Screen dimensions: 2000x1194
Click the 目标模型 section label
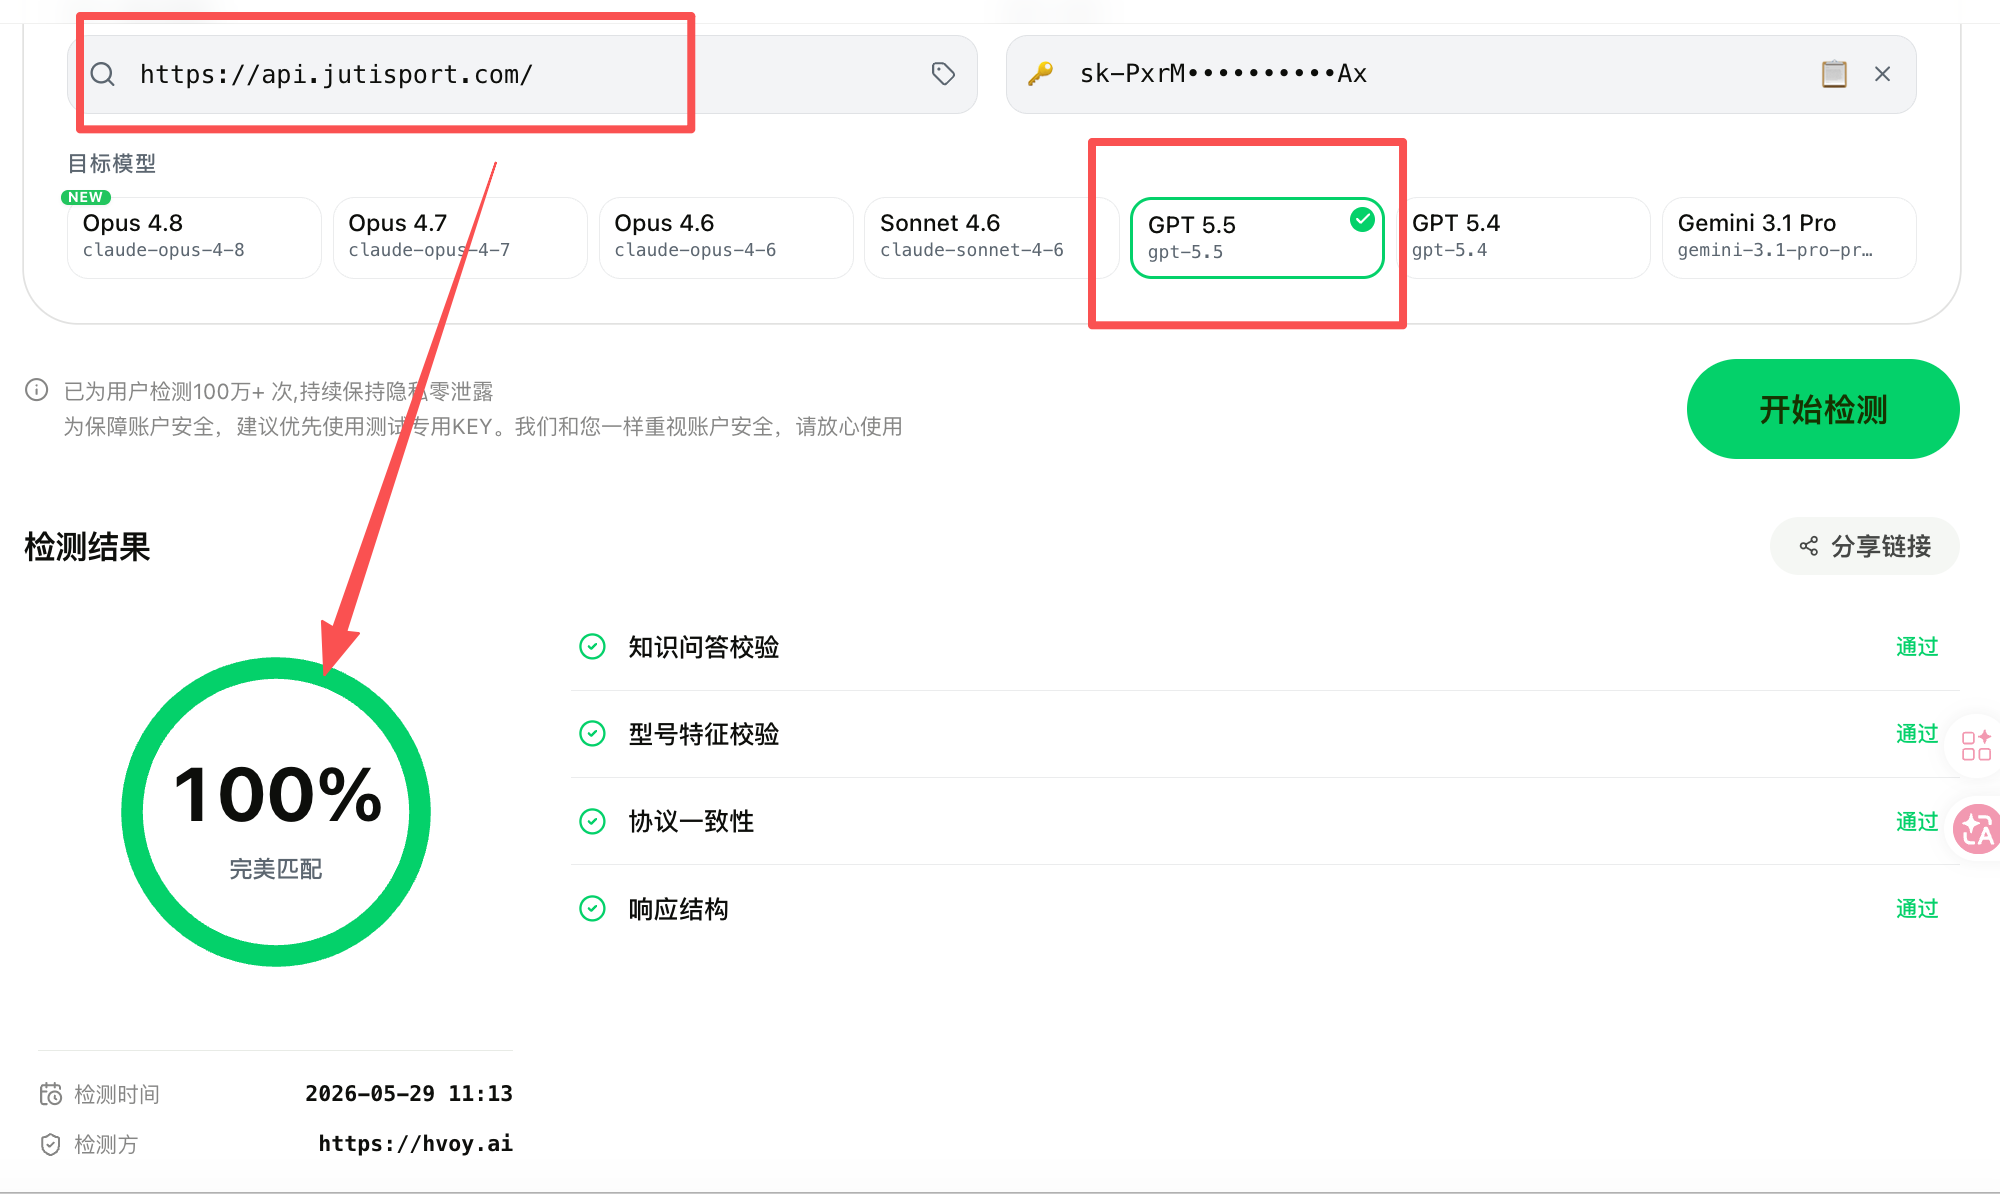click(111, 163)
